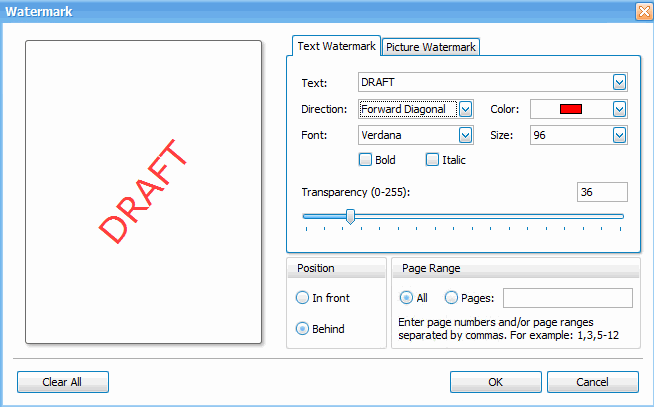Open the Color dropdown arrow
Screen dimensions: 654x407
click(619, 109)
